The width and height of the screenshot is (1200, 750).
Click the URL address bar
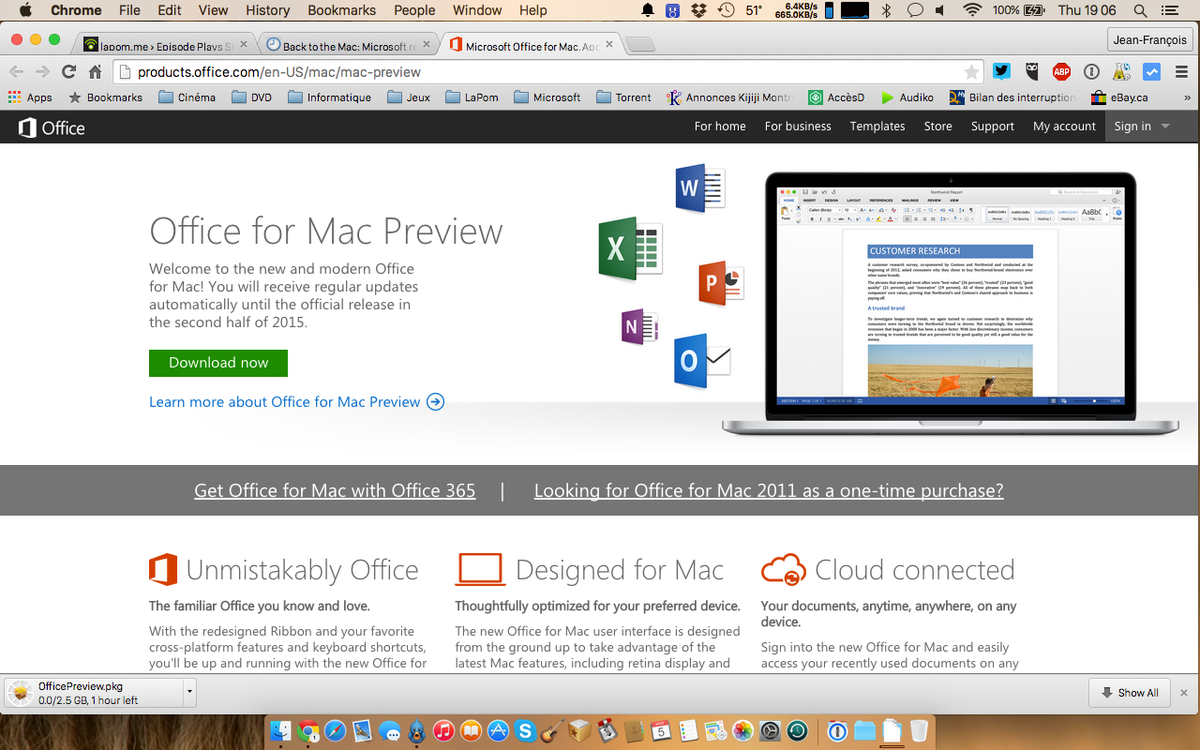[x=548, y=72]
